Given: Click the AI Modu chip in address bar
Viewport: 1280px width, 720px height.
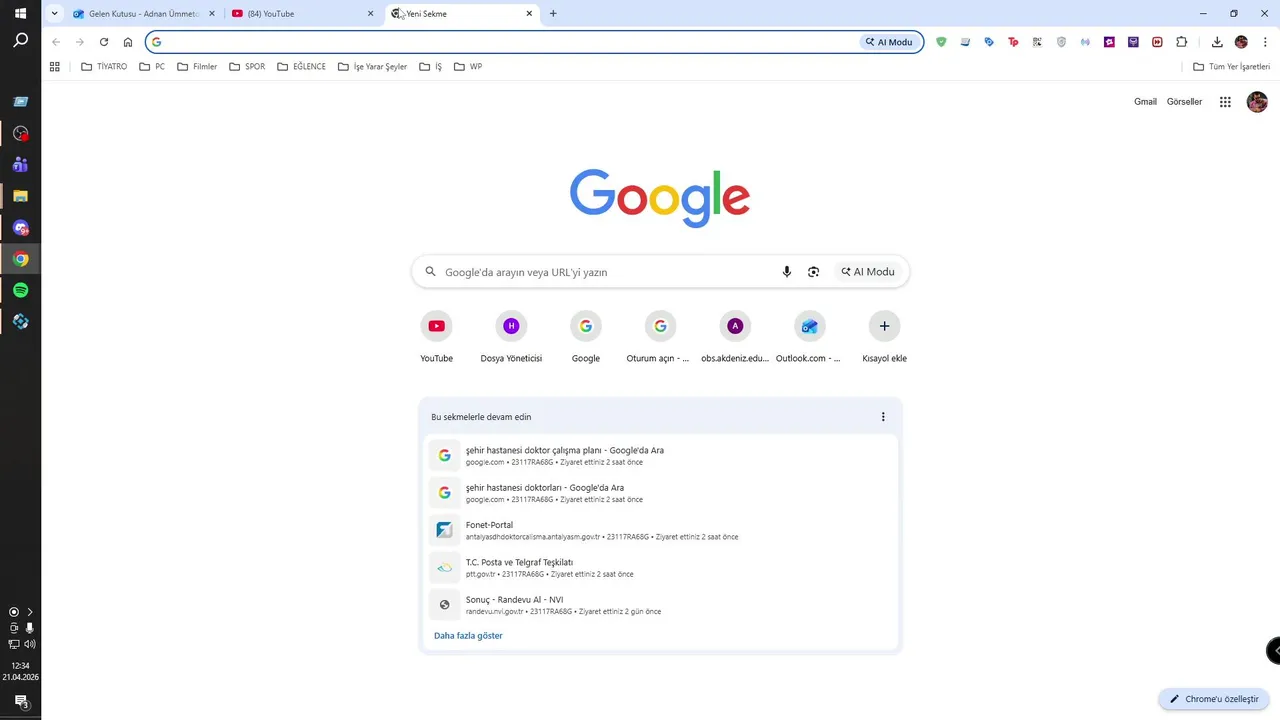Looking at the screenshot, I should 890,42.
